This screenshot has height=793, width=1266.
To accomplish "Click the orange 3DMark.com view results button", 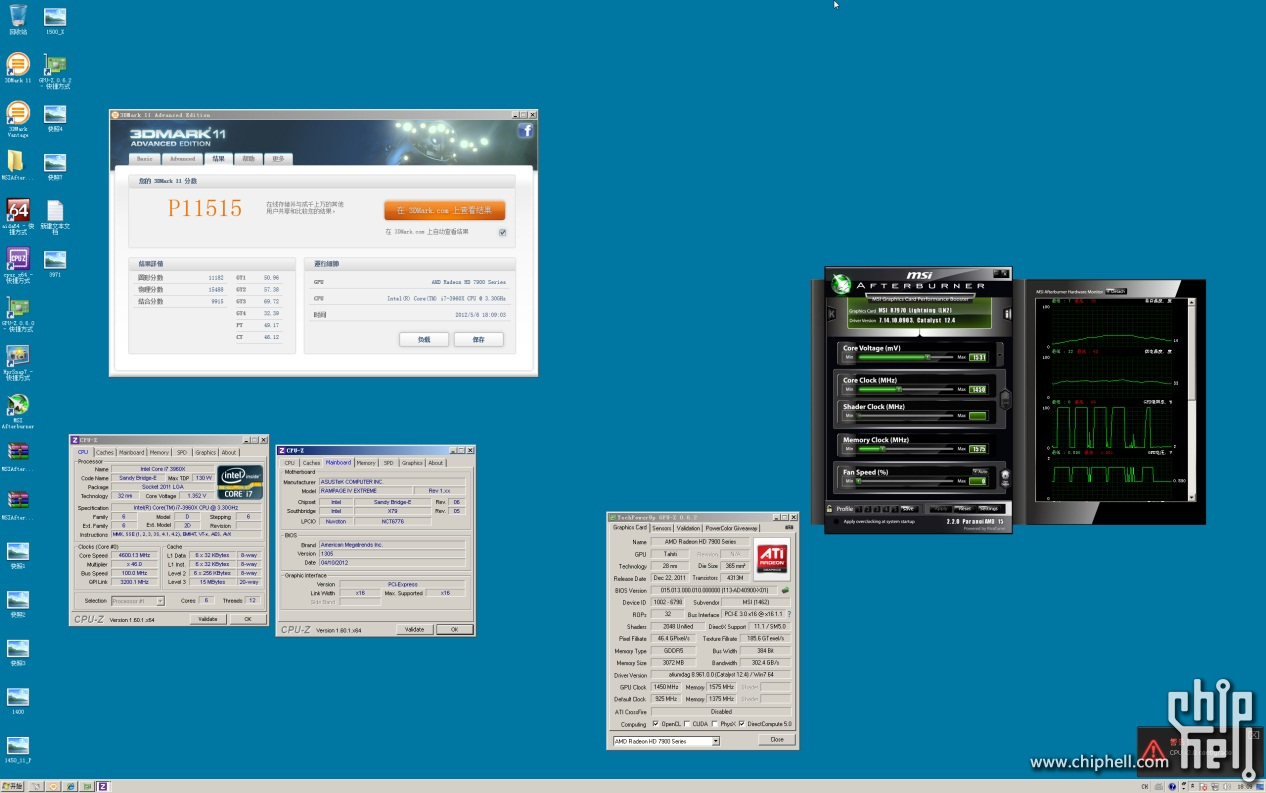I will tap(444, 210).
